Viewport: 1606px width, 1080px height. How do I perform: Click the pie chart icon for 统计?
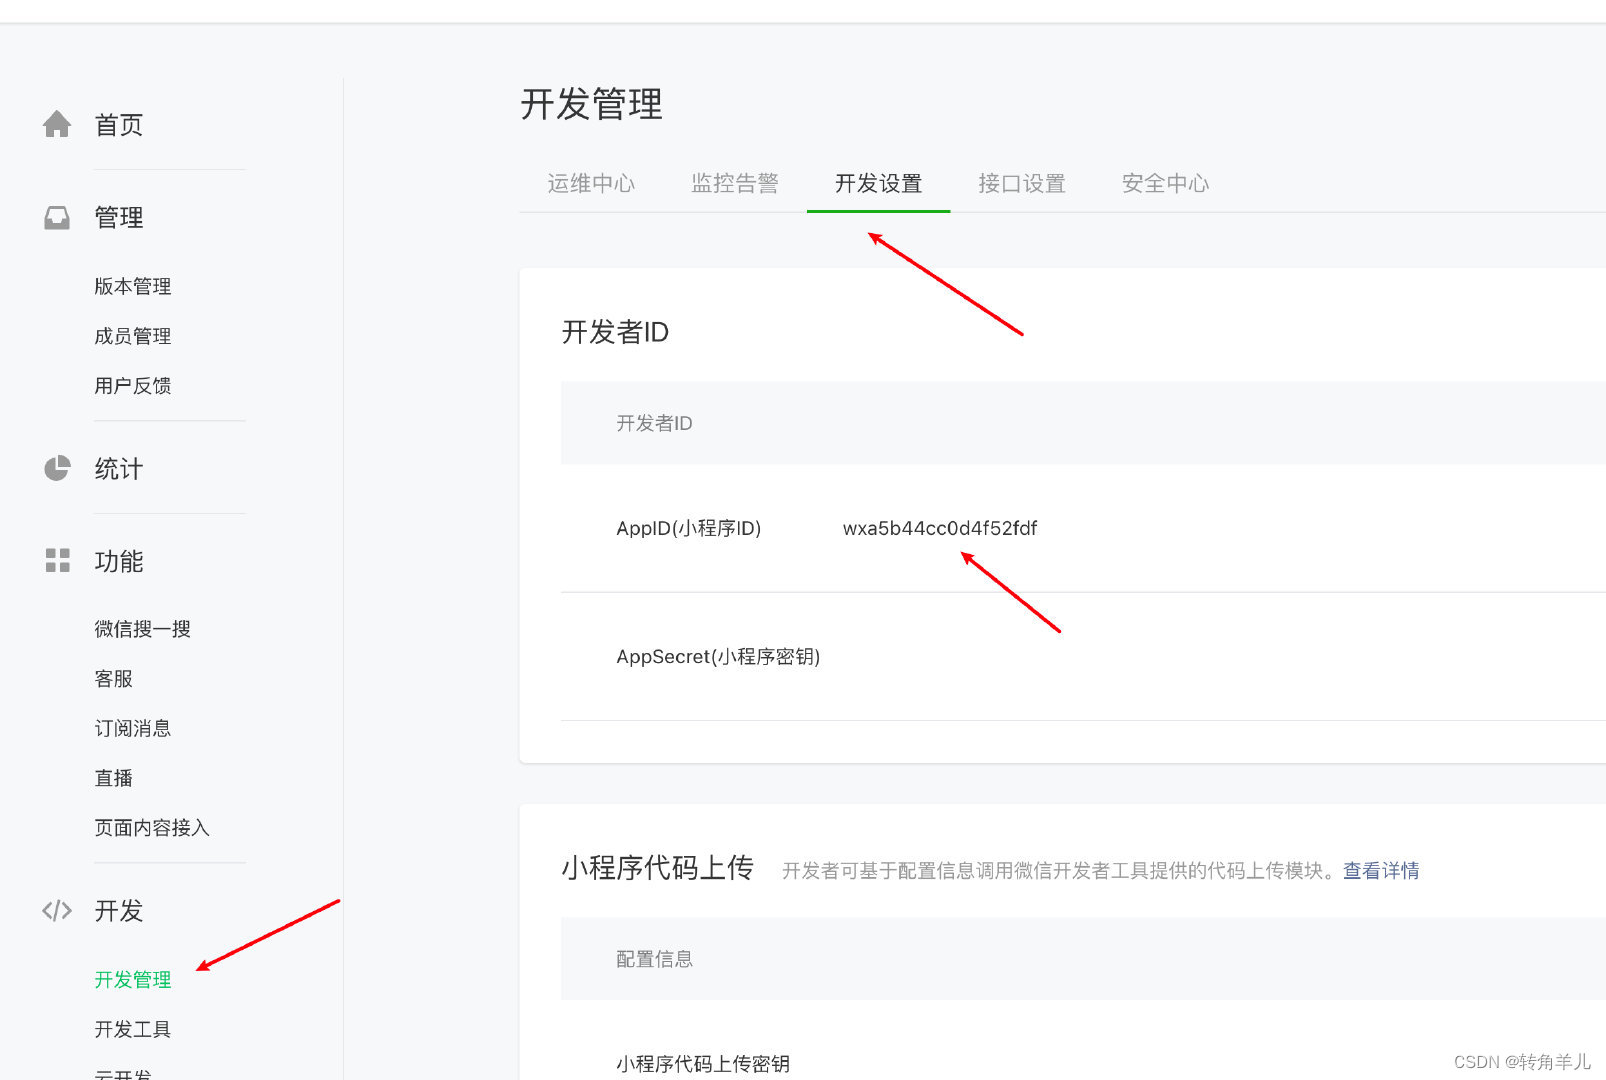(x=57, y=468)
